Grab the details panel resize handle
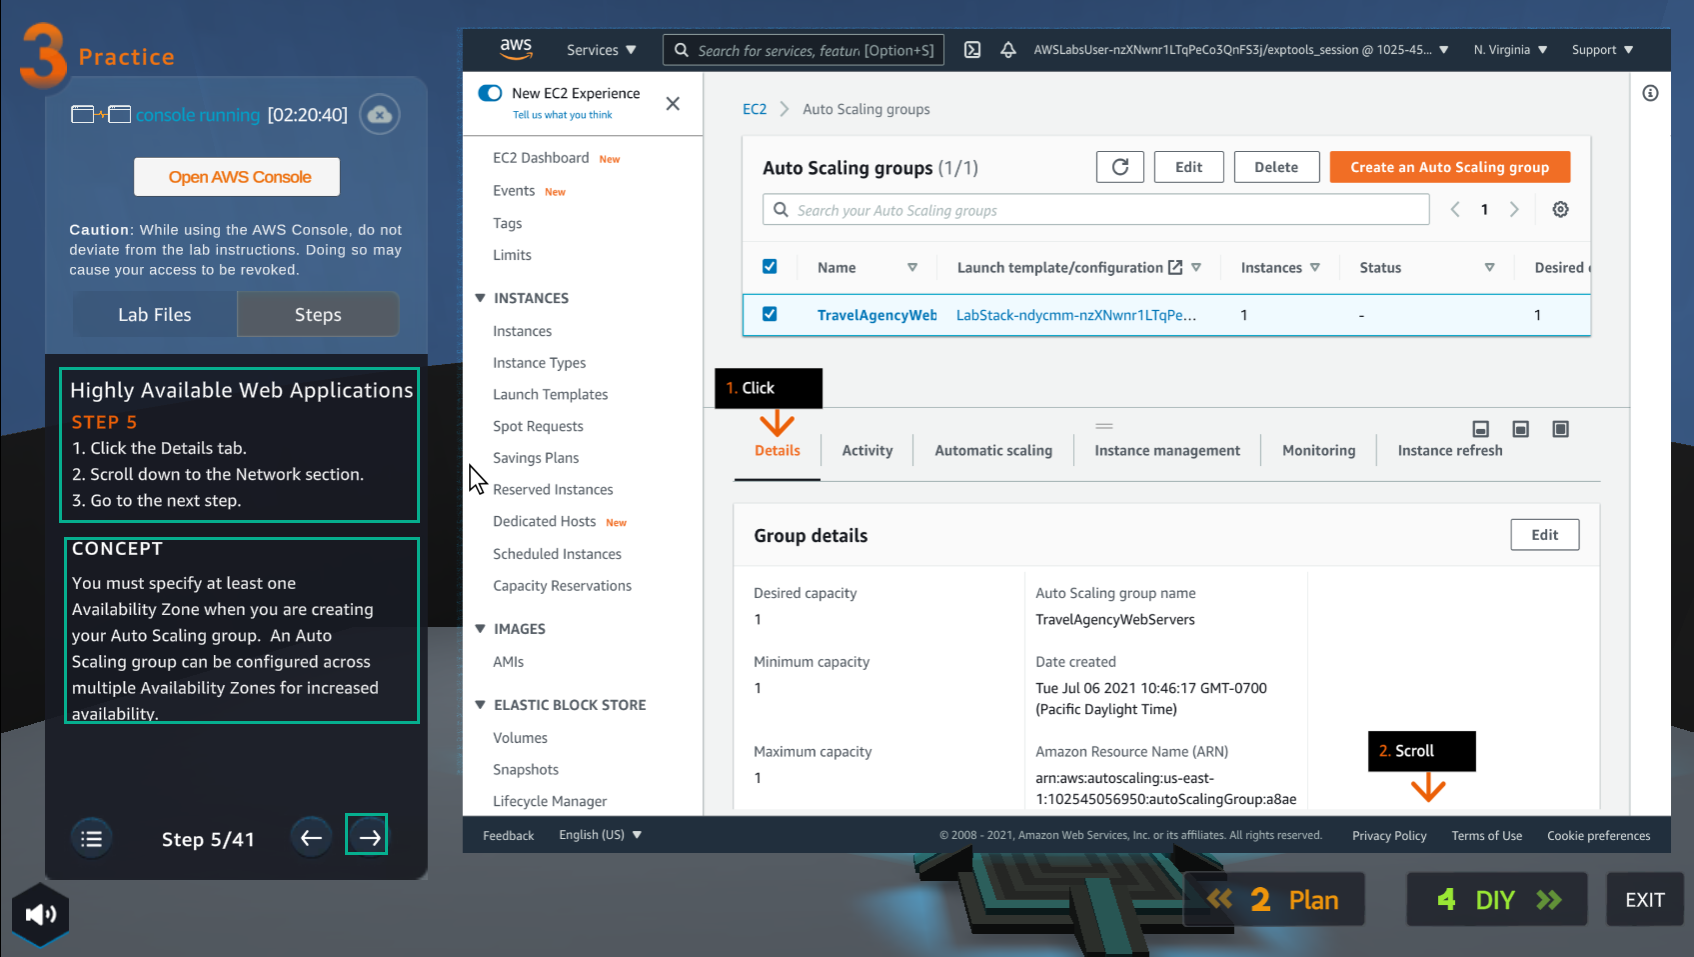Image resolution: width=1694 pixels, height=957 pixels. tap(1104, 425)
